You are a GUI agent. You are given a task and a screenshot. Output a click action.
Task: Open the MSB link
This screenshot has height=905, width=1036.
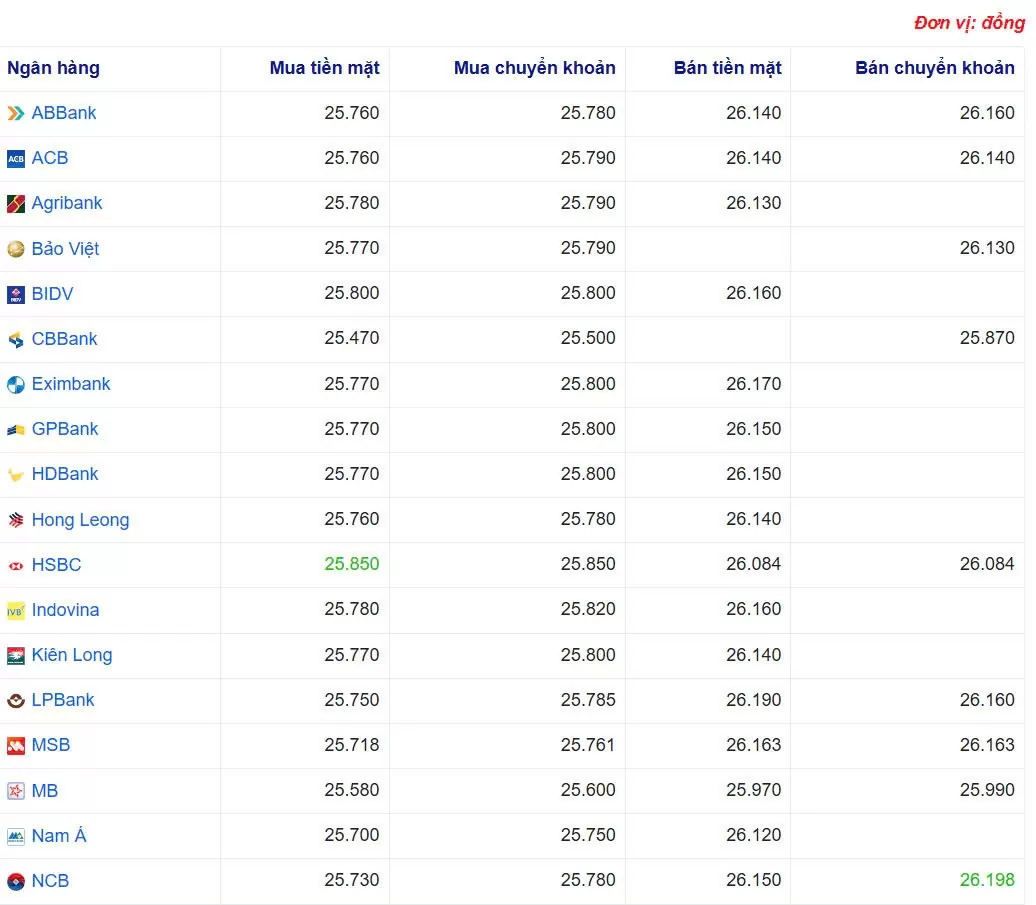click(51, 745)
